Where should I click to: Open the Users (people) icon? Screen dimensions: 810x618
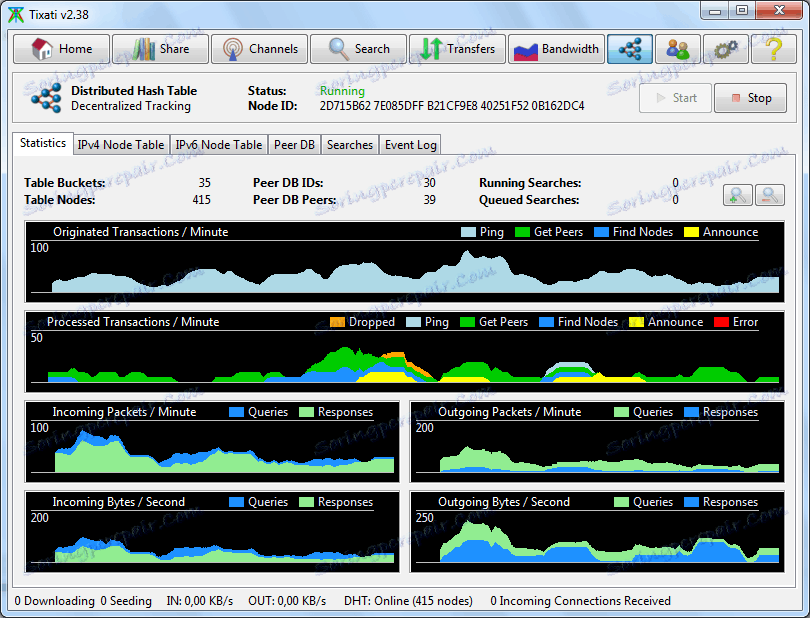(678, 49)
